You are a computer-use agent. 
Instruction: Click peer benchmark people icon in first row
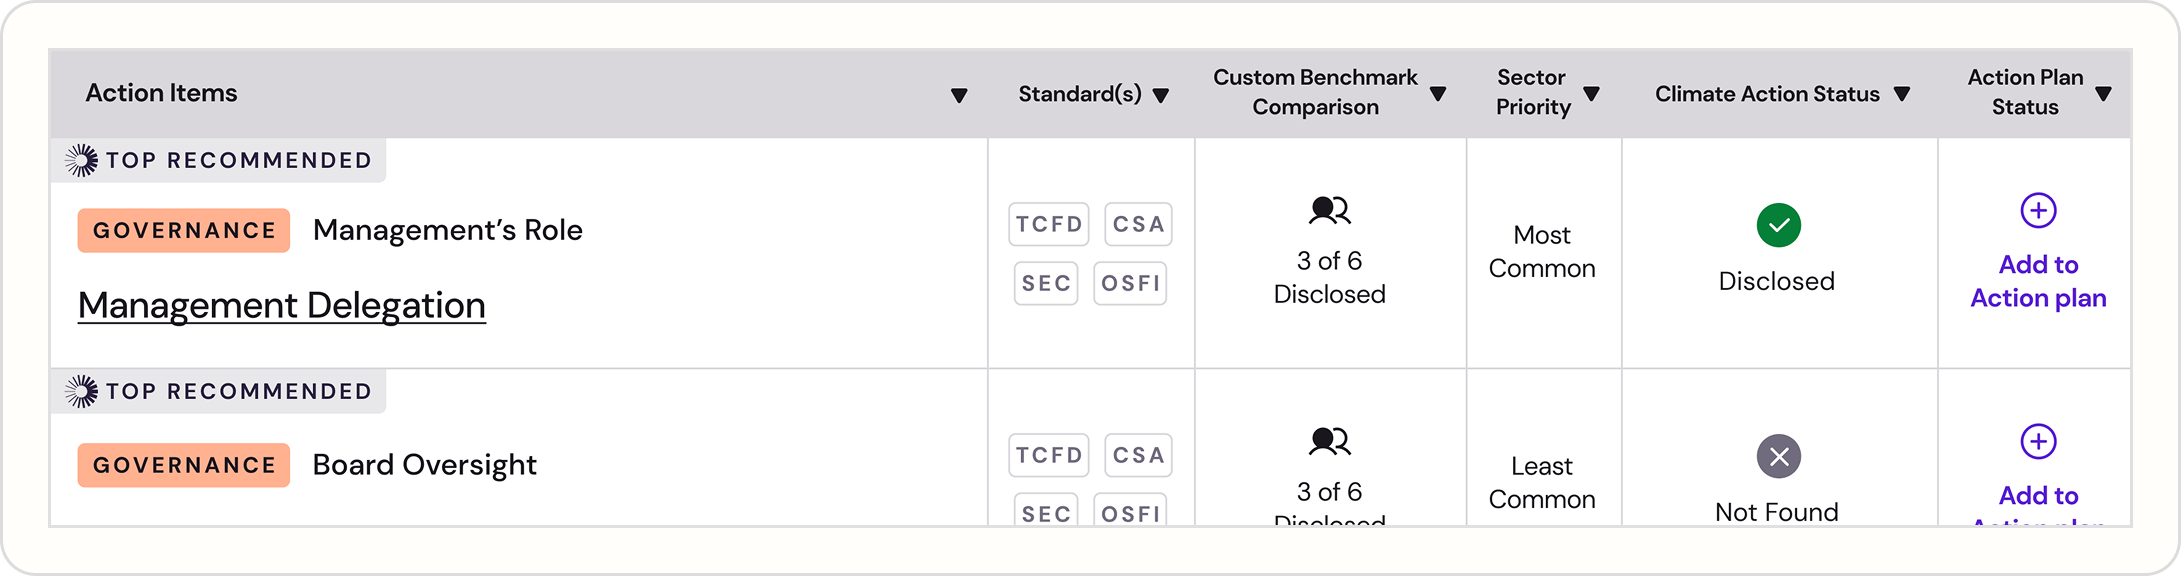(1330, 211)
